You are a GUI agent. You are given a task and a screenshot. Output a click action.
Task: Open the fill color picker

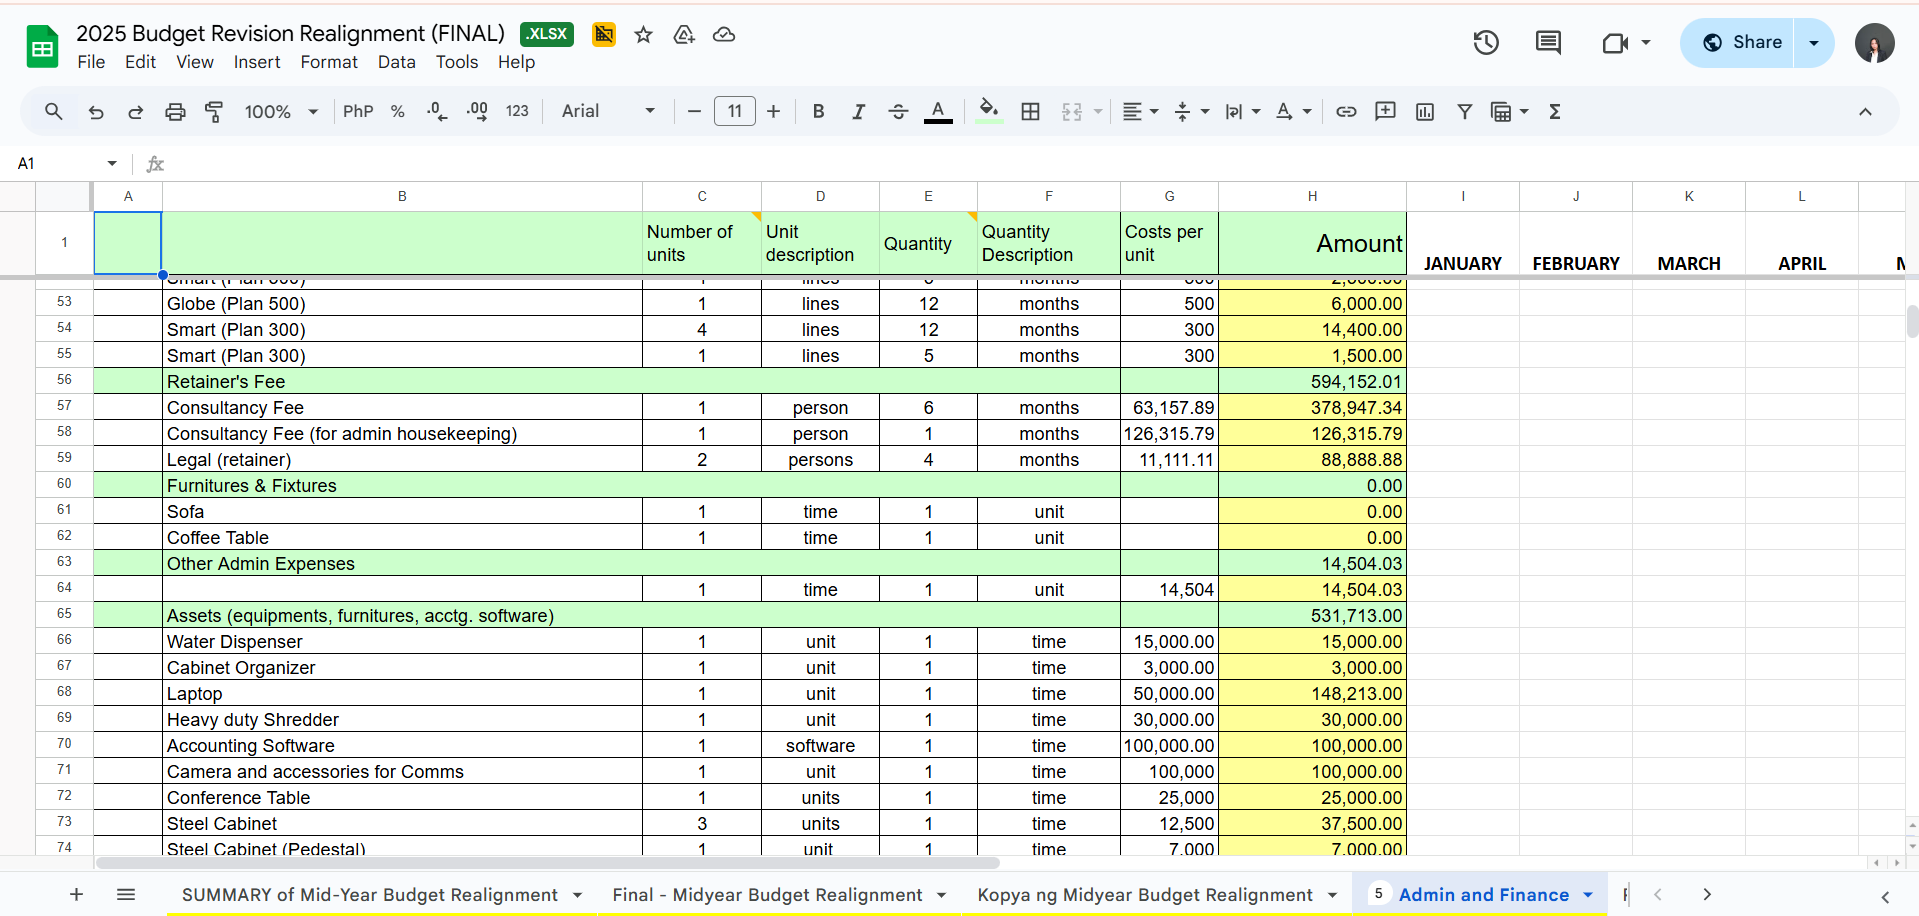coord(988,112)
